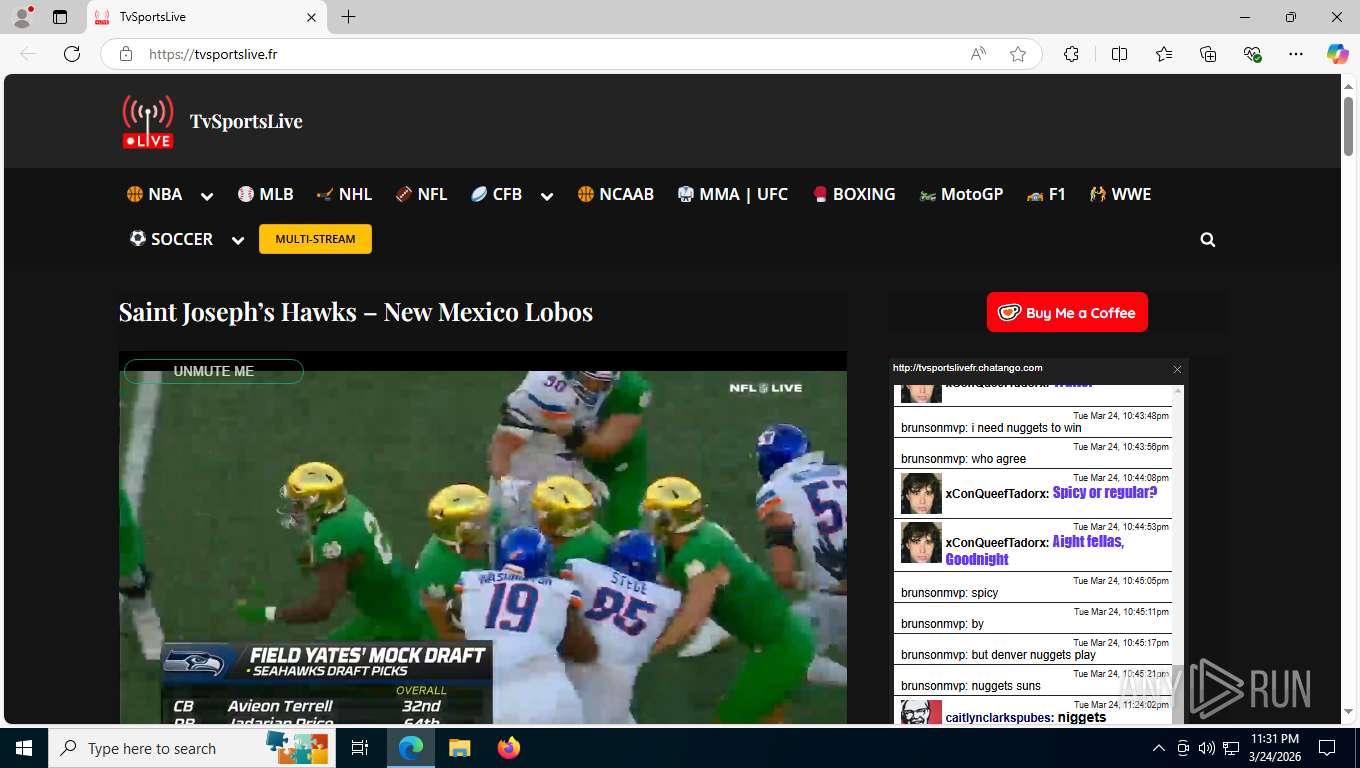This screenshot has width=1360, height=768.
Task: Click the xConQueefTadorx avatar beside Spicy or regular
Action: tap(921, 493)
